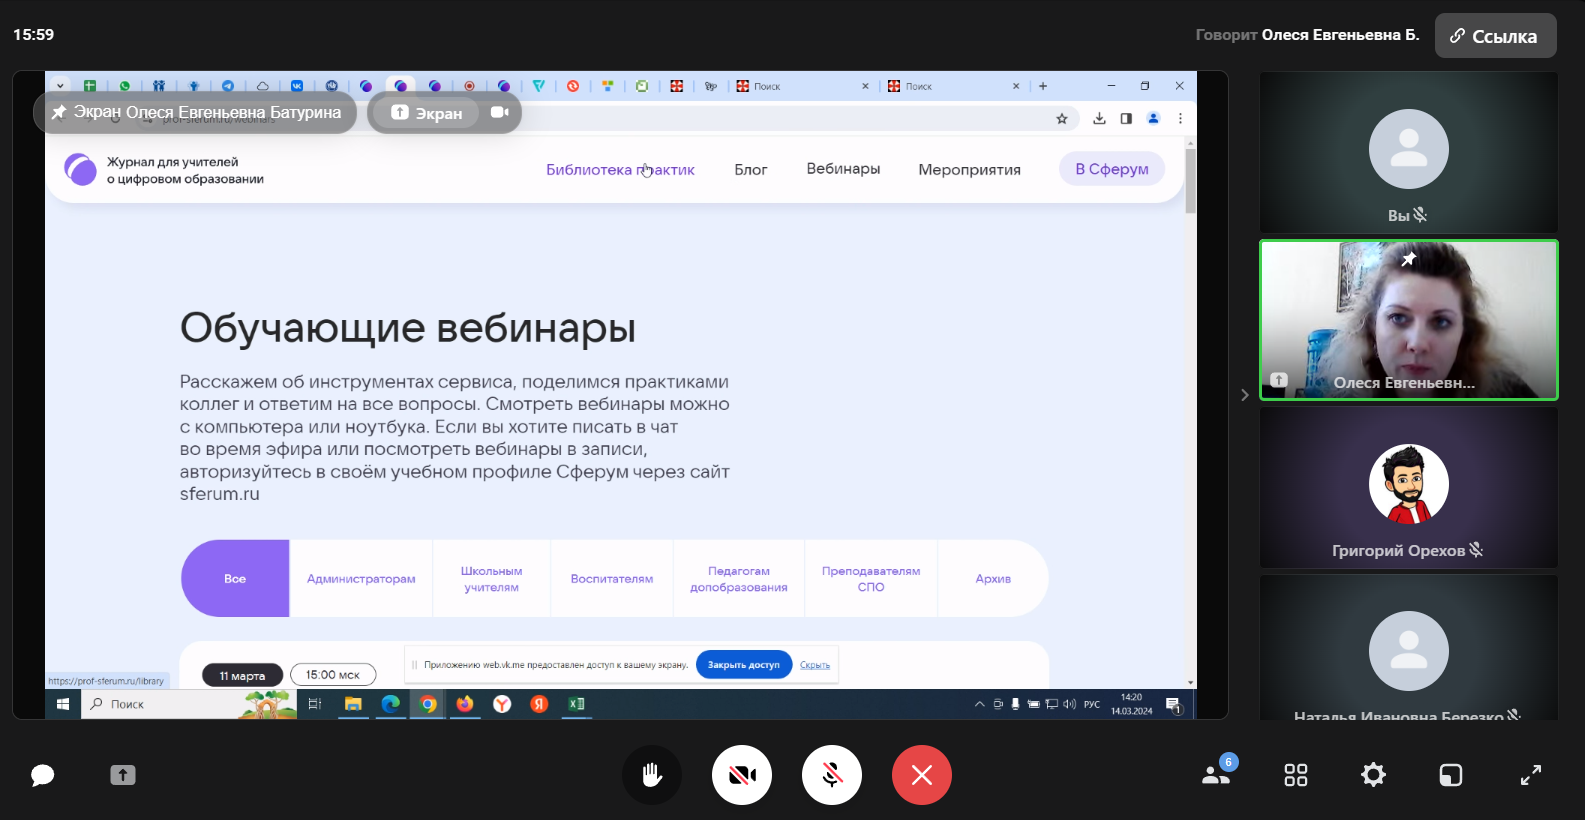1585x820 pixels.
Task: Toggle the sidebar layout panel
Action: [1451, 775]
